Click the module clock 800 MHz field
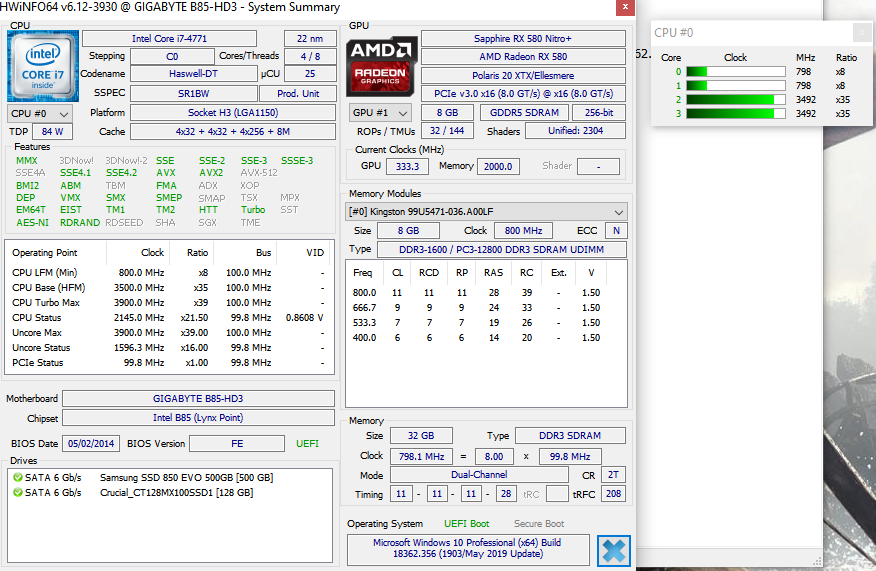The width and height of the screenshot is (876, 571). [x=523, y=231]
